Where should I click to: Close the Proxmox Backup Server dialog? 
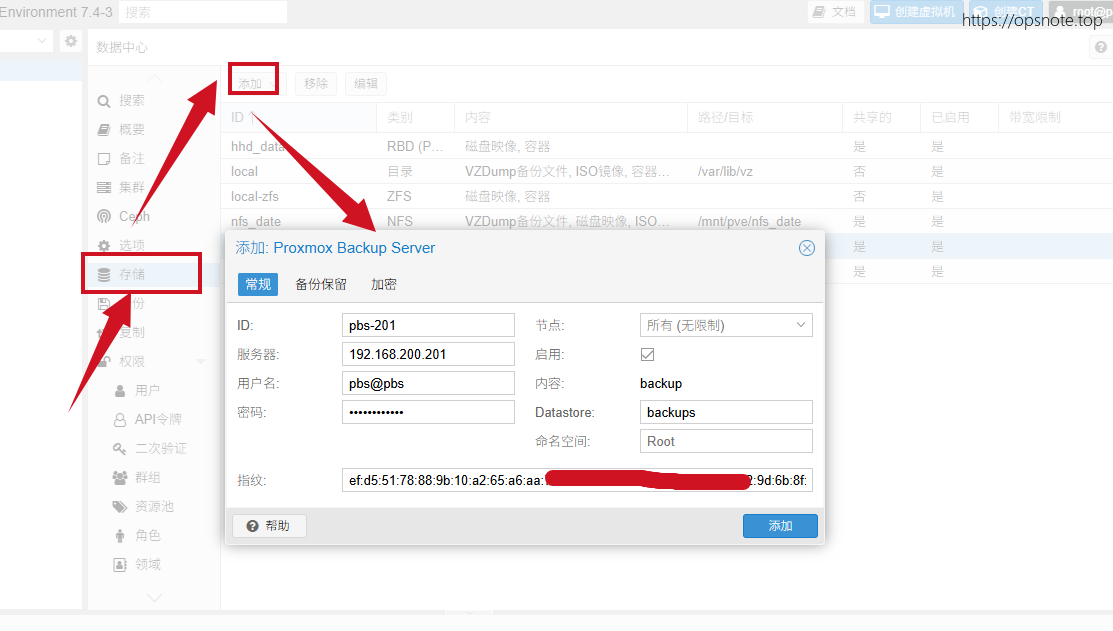pos(806,248)
